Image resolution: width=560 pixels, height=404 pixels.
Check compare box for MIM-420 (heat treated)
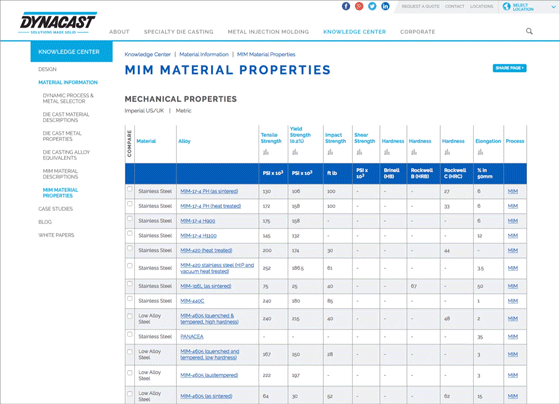point(130,248)
